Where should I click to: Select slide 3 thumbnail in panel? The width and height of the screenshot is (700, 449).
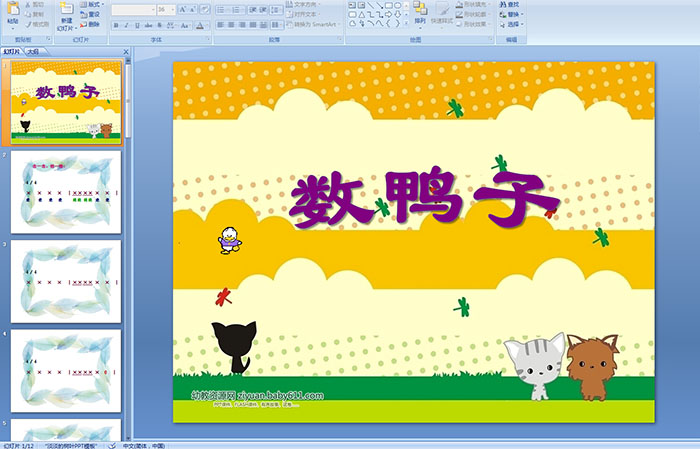pos(66,281)
